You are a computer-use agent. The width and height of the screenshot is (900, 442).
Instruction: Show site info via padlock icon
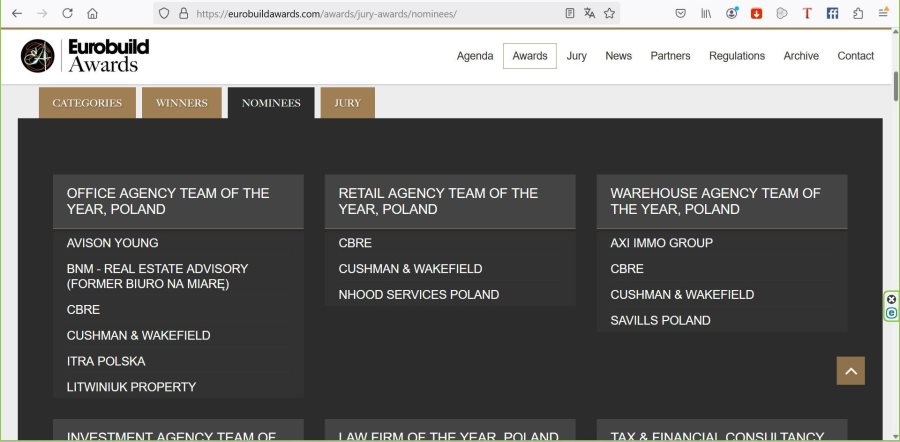point(183,14)
